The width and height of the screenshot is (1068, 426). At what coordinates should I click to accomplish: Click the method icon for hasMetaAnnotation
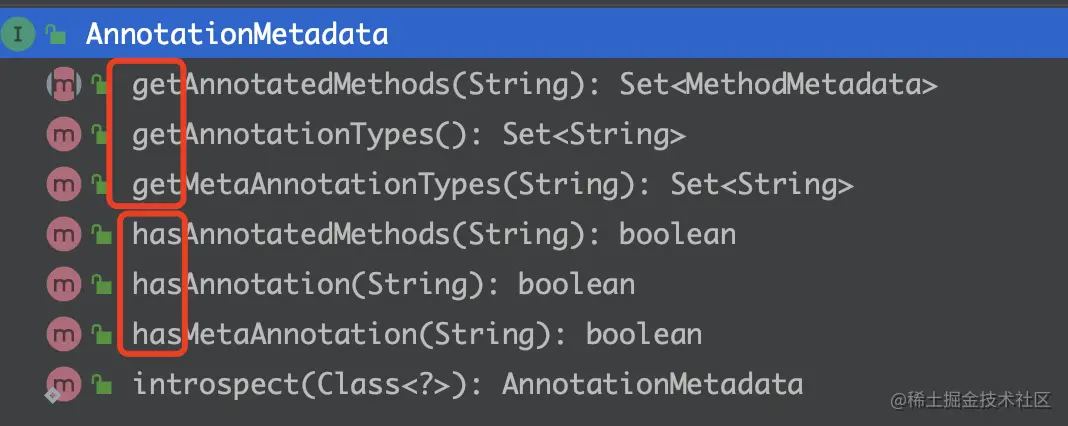pos(64,333)
